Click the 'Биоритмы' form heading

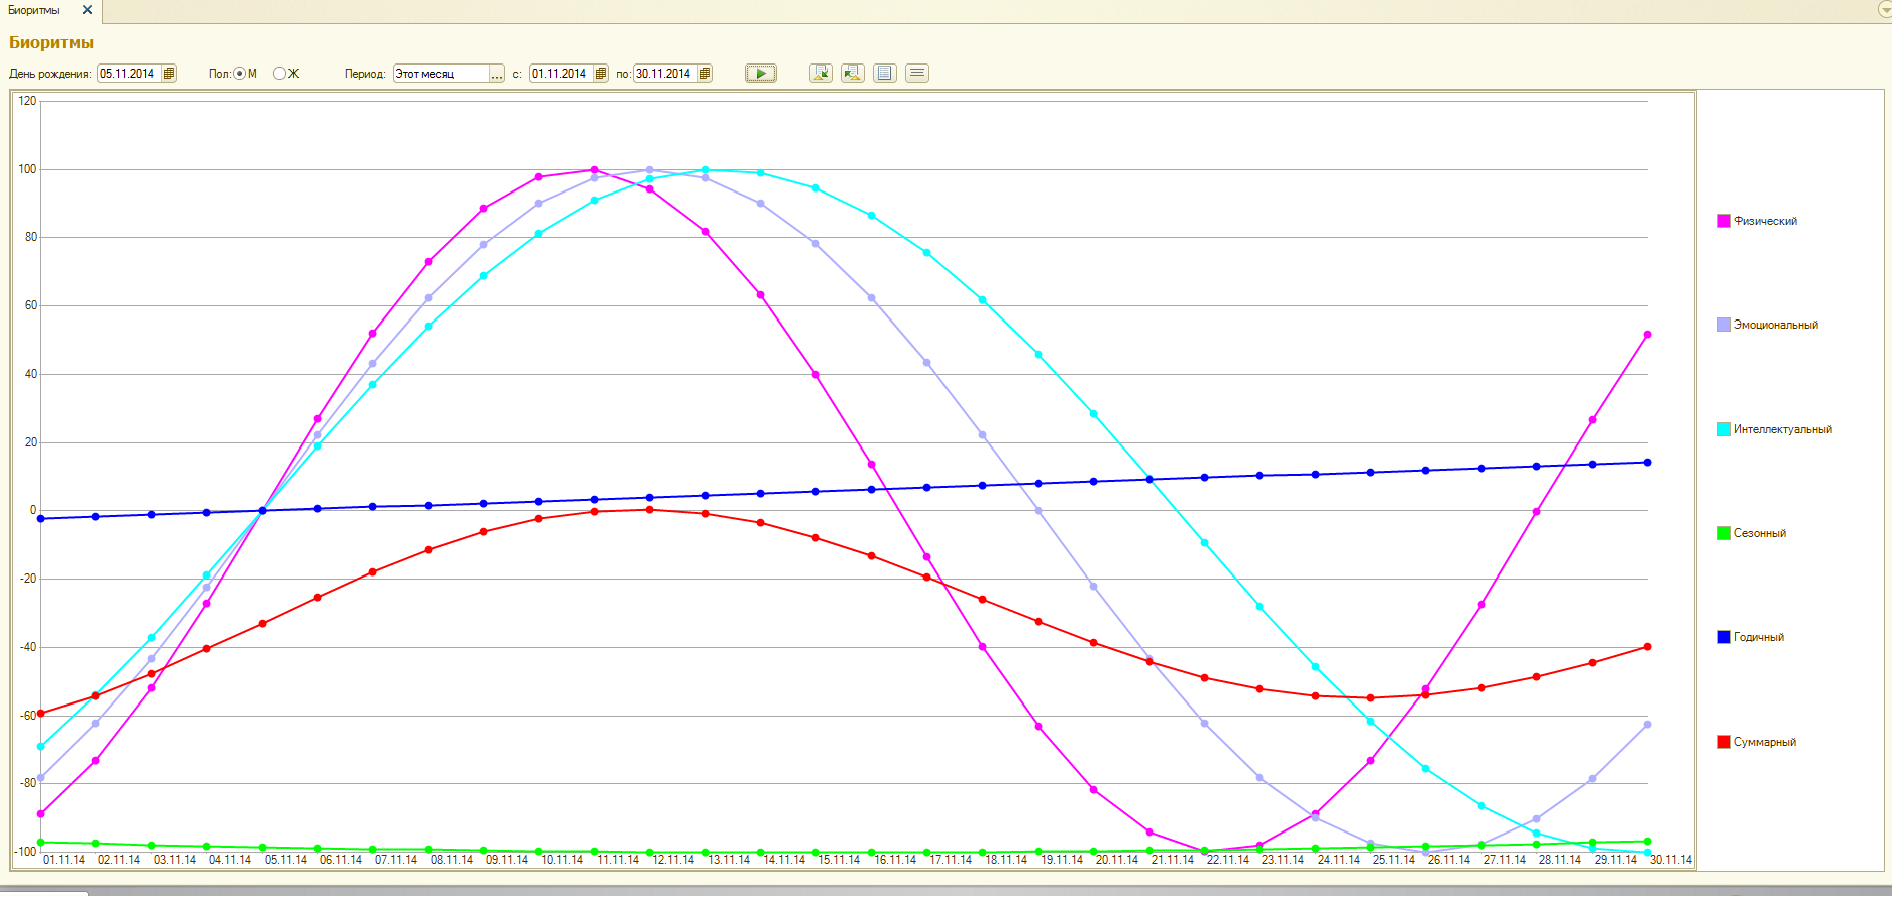click(51, 42)
